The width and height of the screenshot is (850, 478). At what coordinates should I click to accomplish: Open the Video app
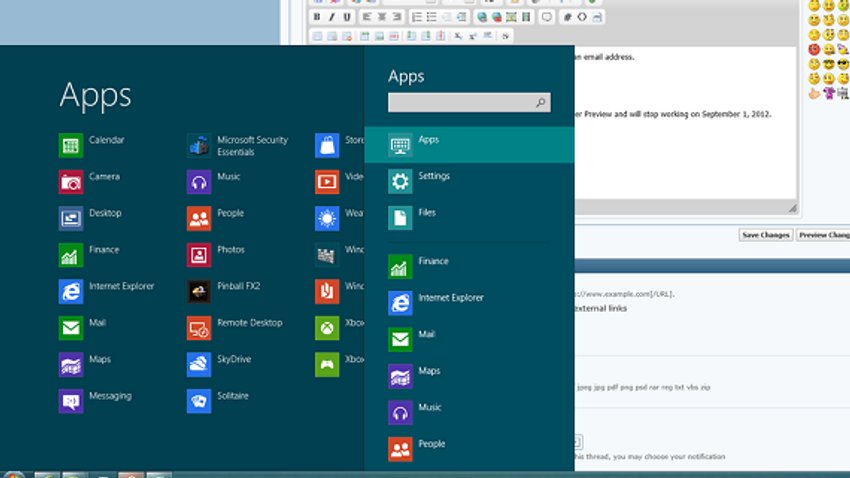pyautogui.click(x=339, y=182)
